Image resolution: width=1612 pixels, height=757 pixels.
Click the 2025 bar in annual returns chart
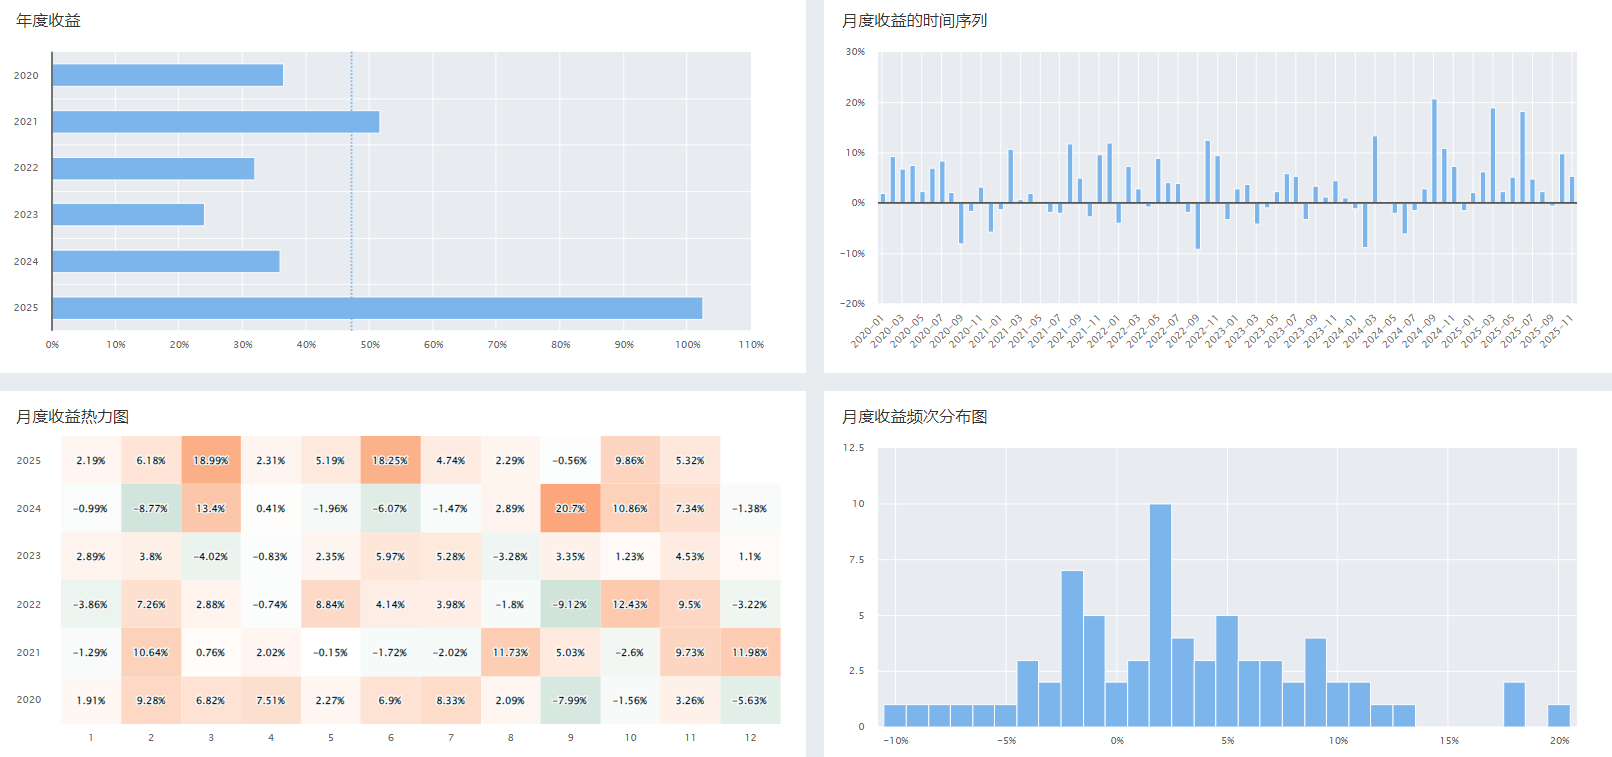[377, 308]
